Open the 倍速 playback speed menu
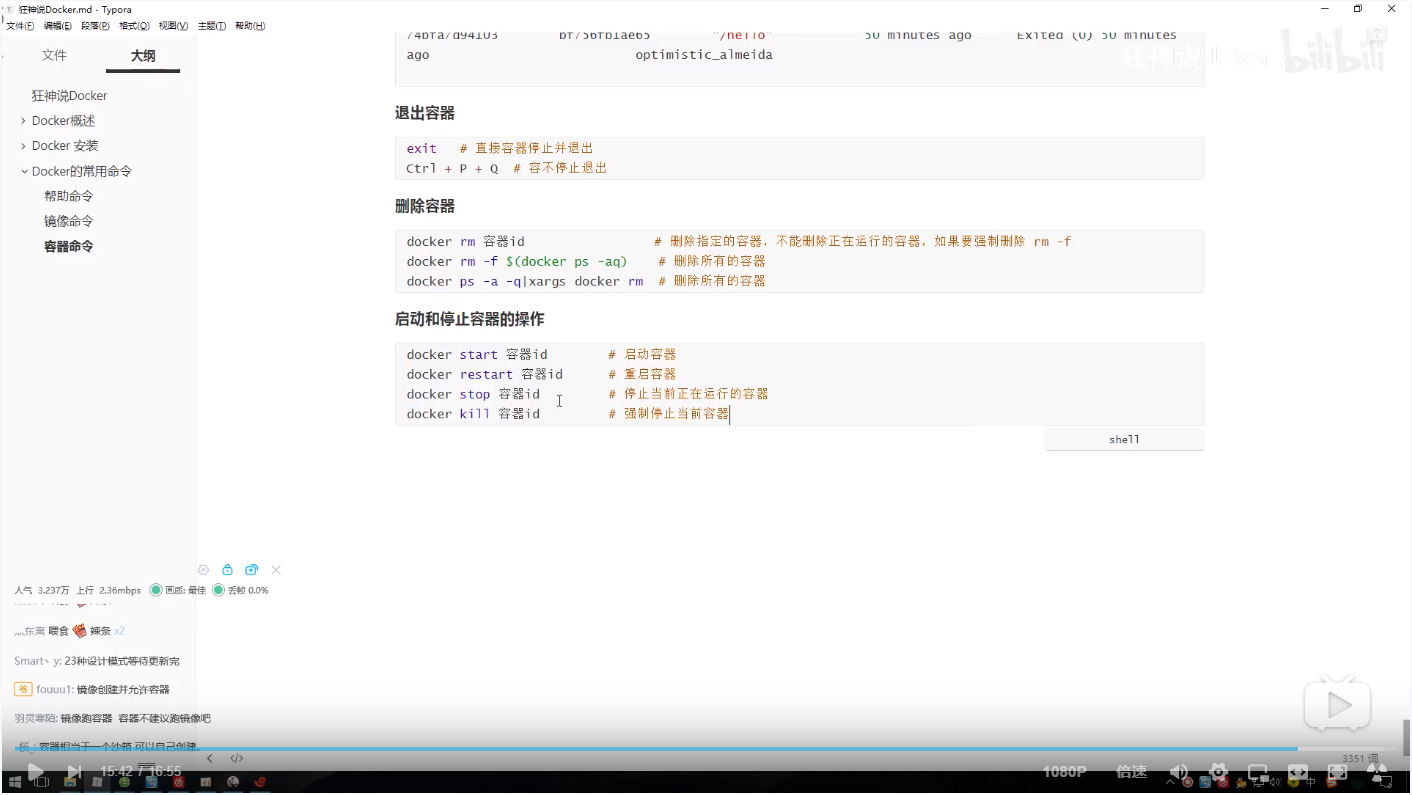Screen dimensions: 1412x795 (1131, 772)
